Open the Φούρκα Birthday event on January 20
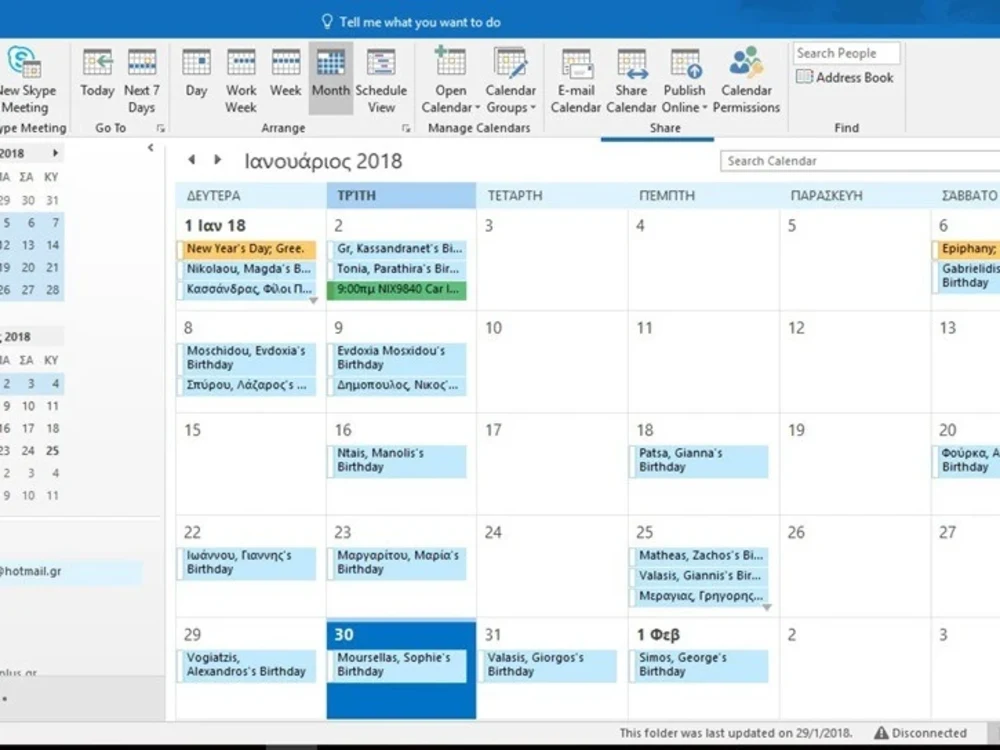This screenshot has height=750, width=1000. (x=966, y=460)
